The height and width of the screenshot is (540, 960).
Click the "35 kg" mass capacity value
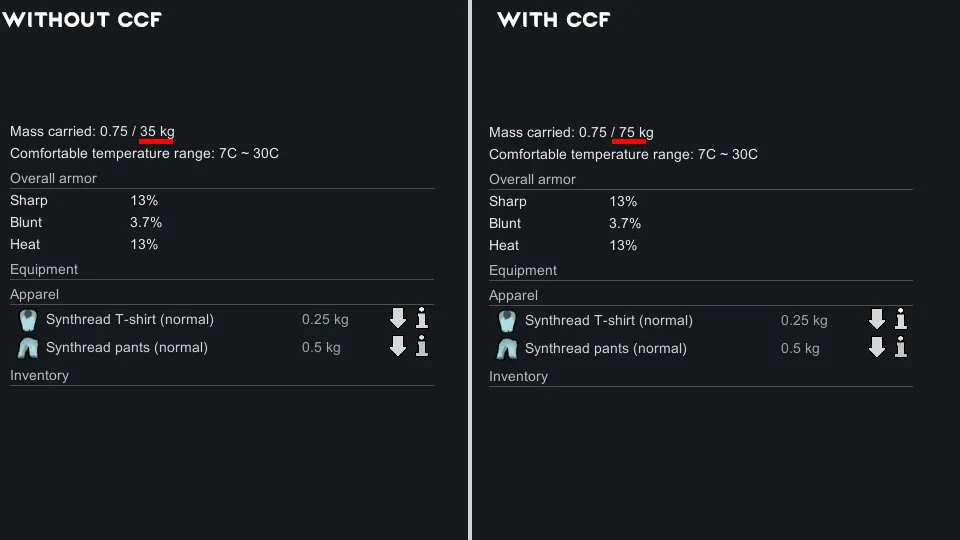[157, 132]
